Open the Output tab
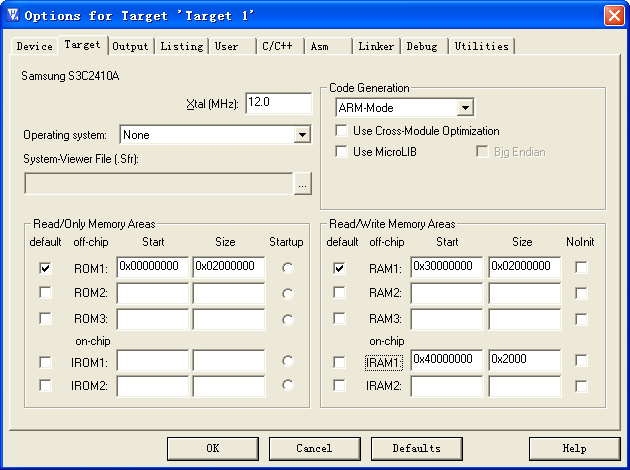 pyautogui.click(x=130, y=46)
